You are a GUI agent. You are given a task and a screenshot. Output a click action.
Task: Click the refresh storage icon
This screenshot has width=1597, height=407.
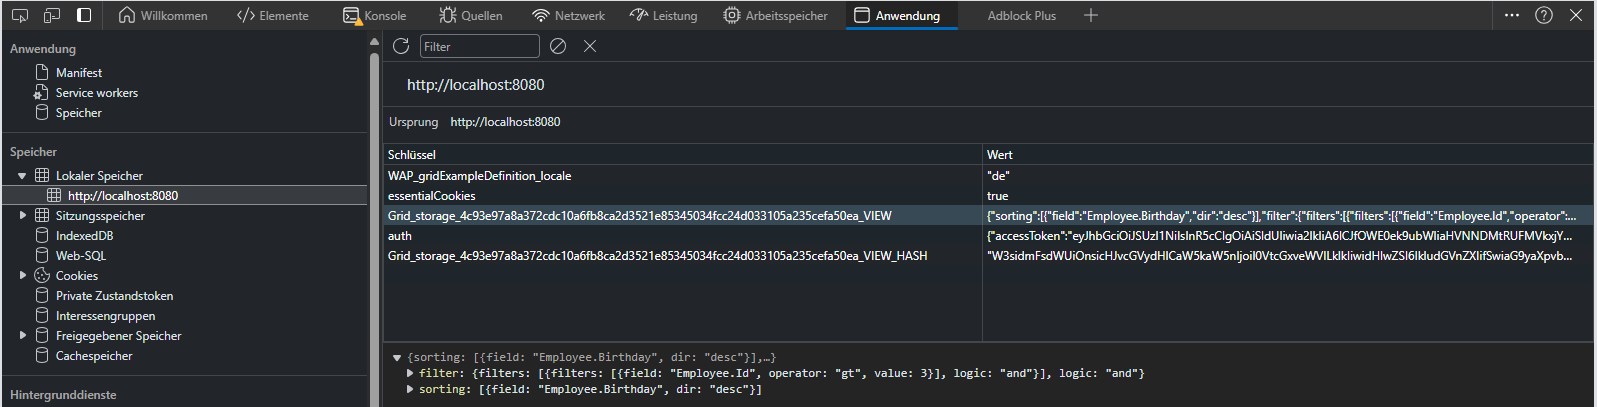coord(401,46)
